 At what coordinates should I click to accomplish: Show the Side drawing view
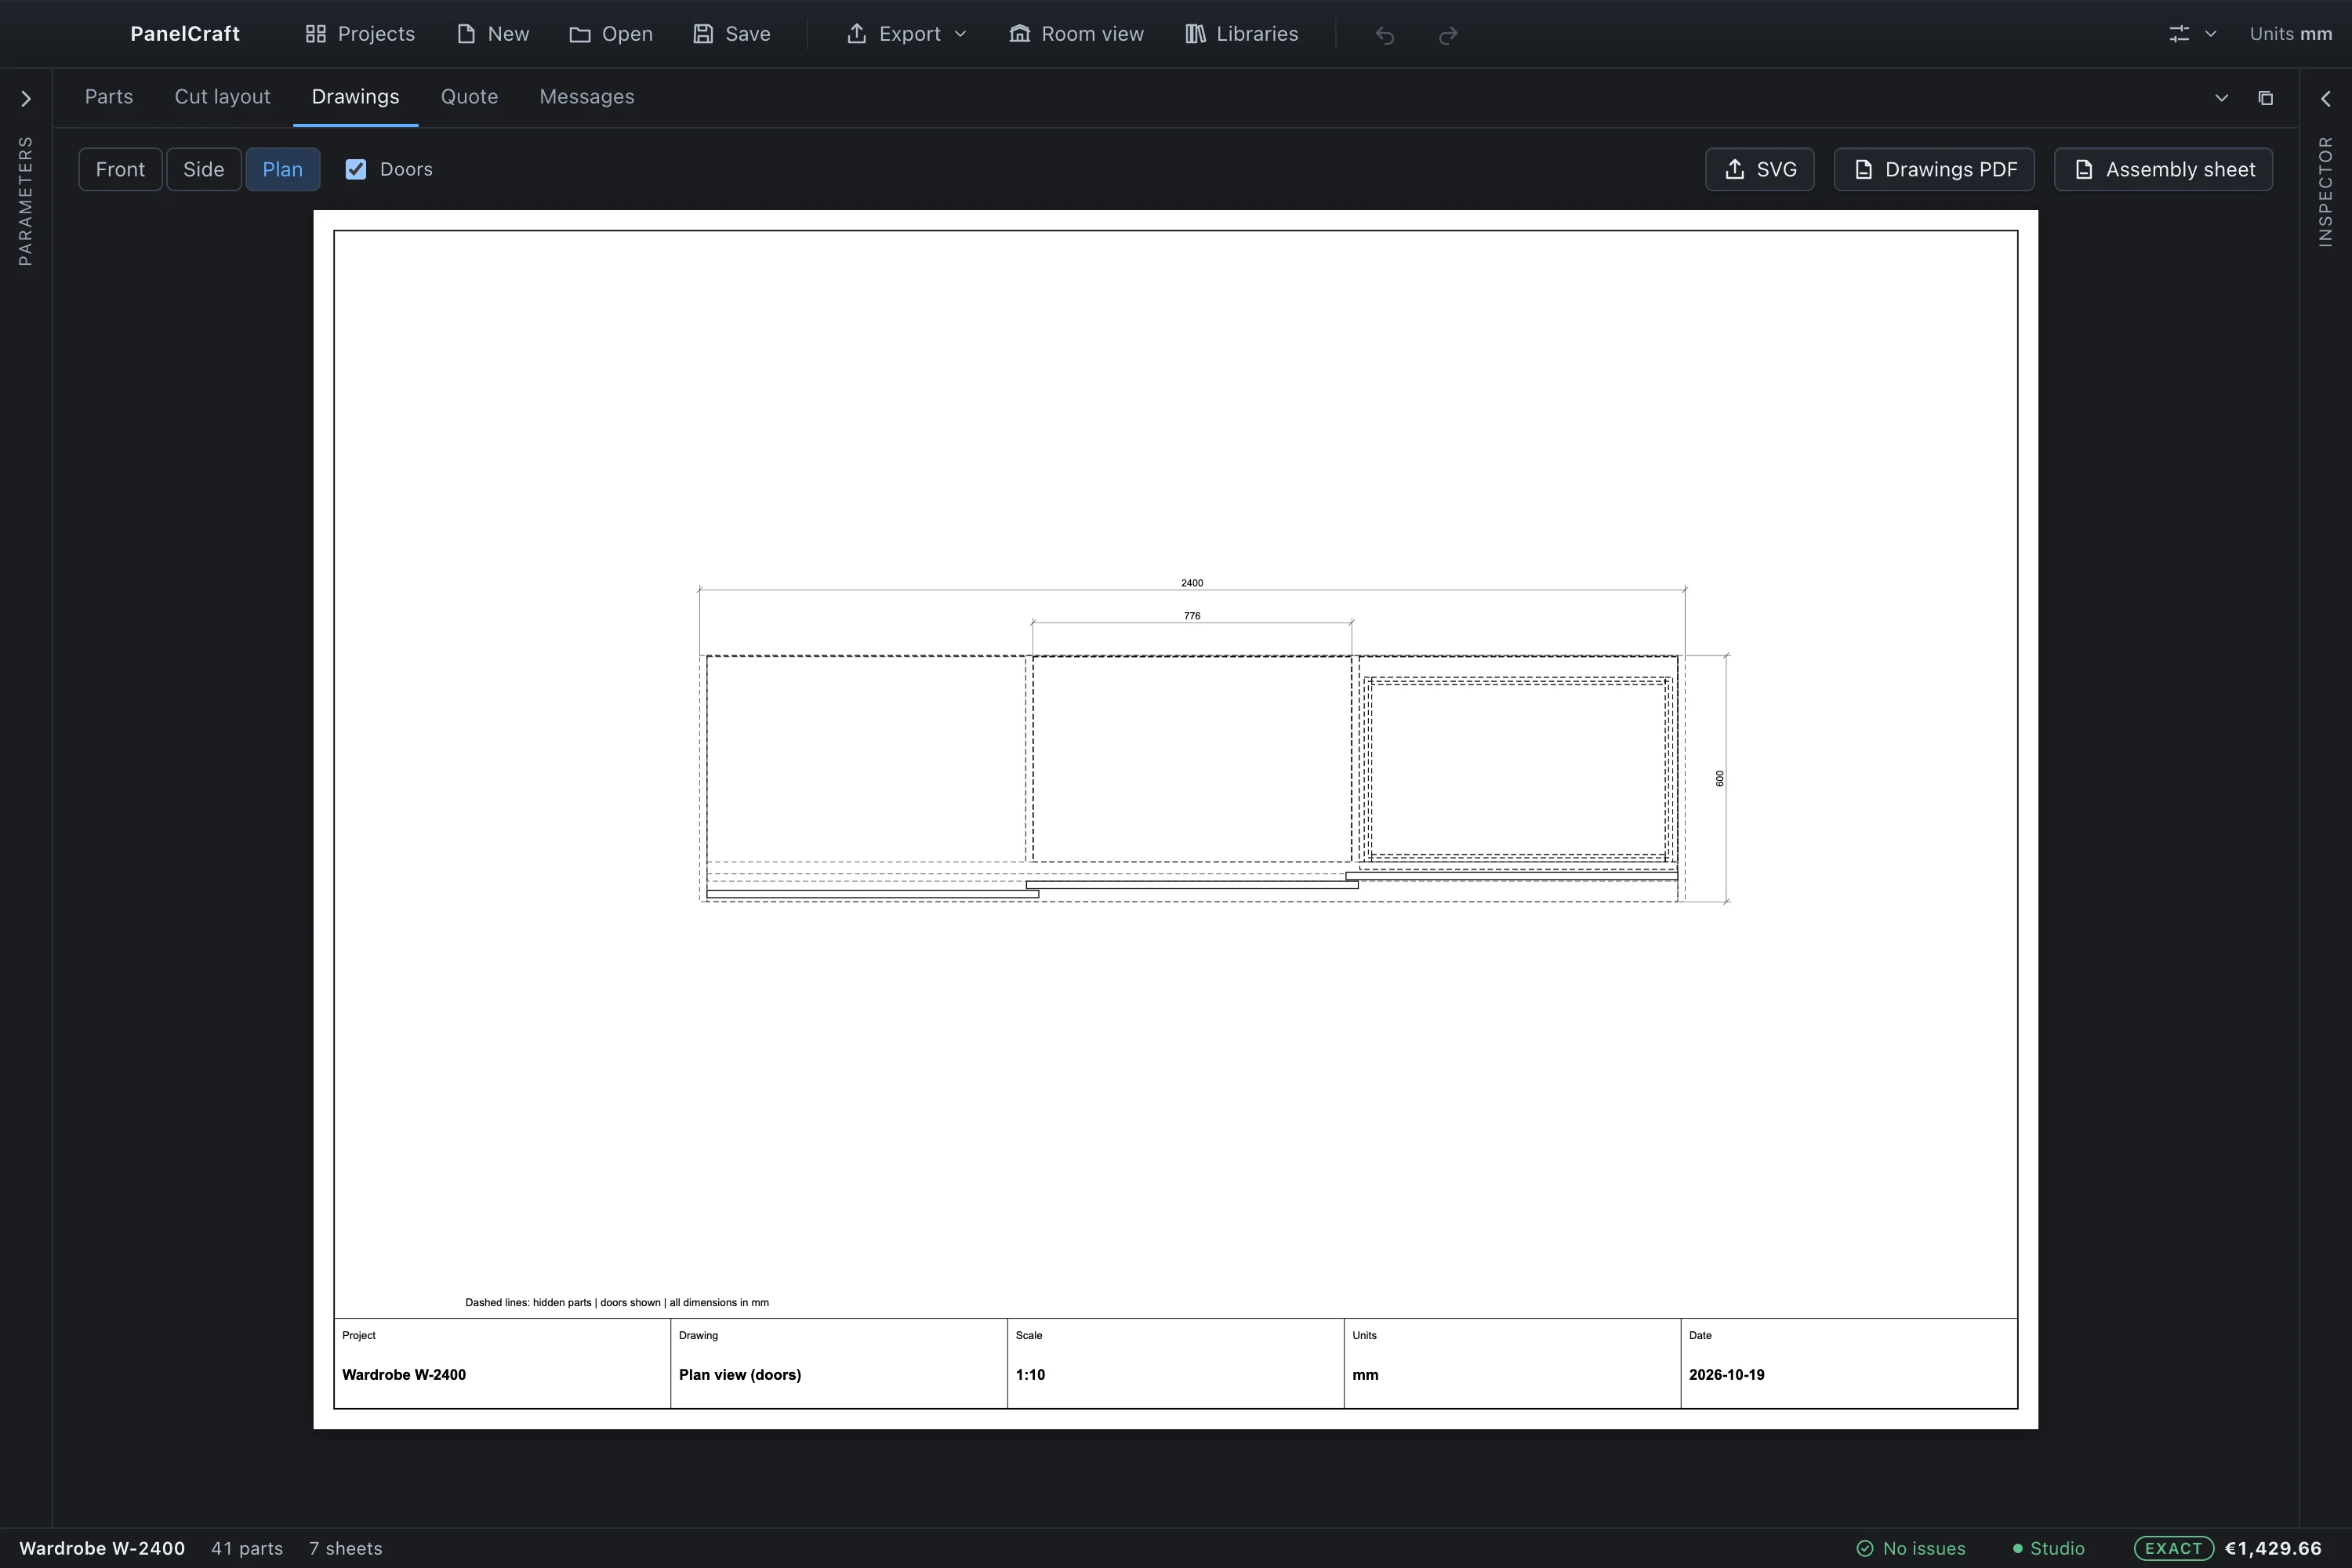click(x=203, y=169)
